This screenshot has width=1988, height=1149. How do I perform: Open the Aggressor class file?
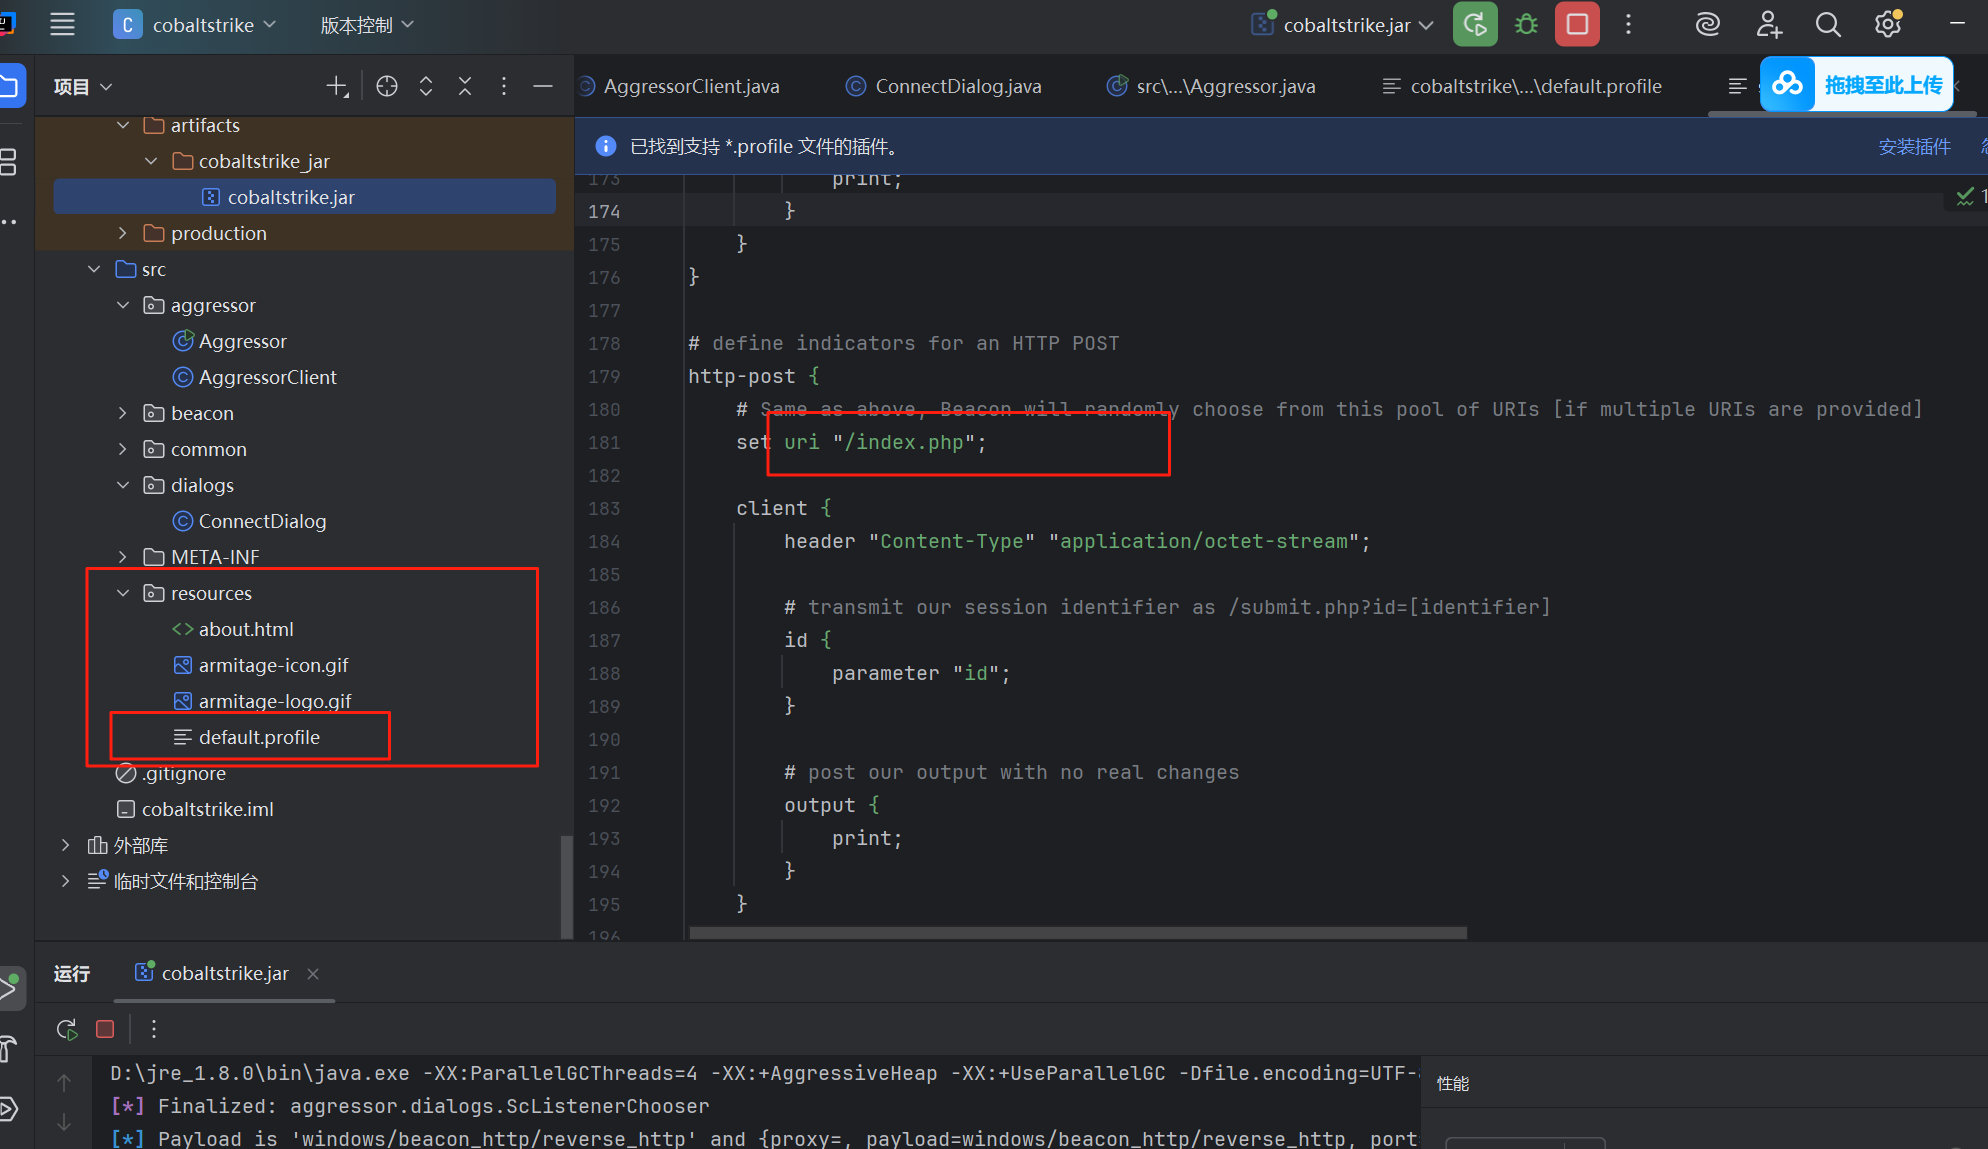pyautogui.click(x=242, y=341)
